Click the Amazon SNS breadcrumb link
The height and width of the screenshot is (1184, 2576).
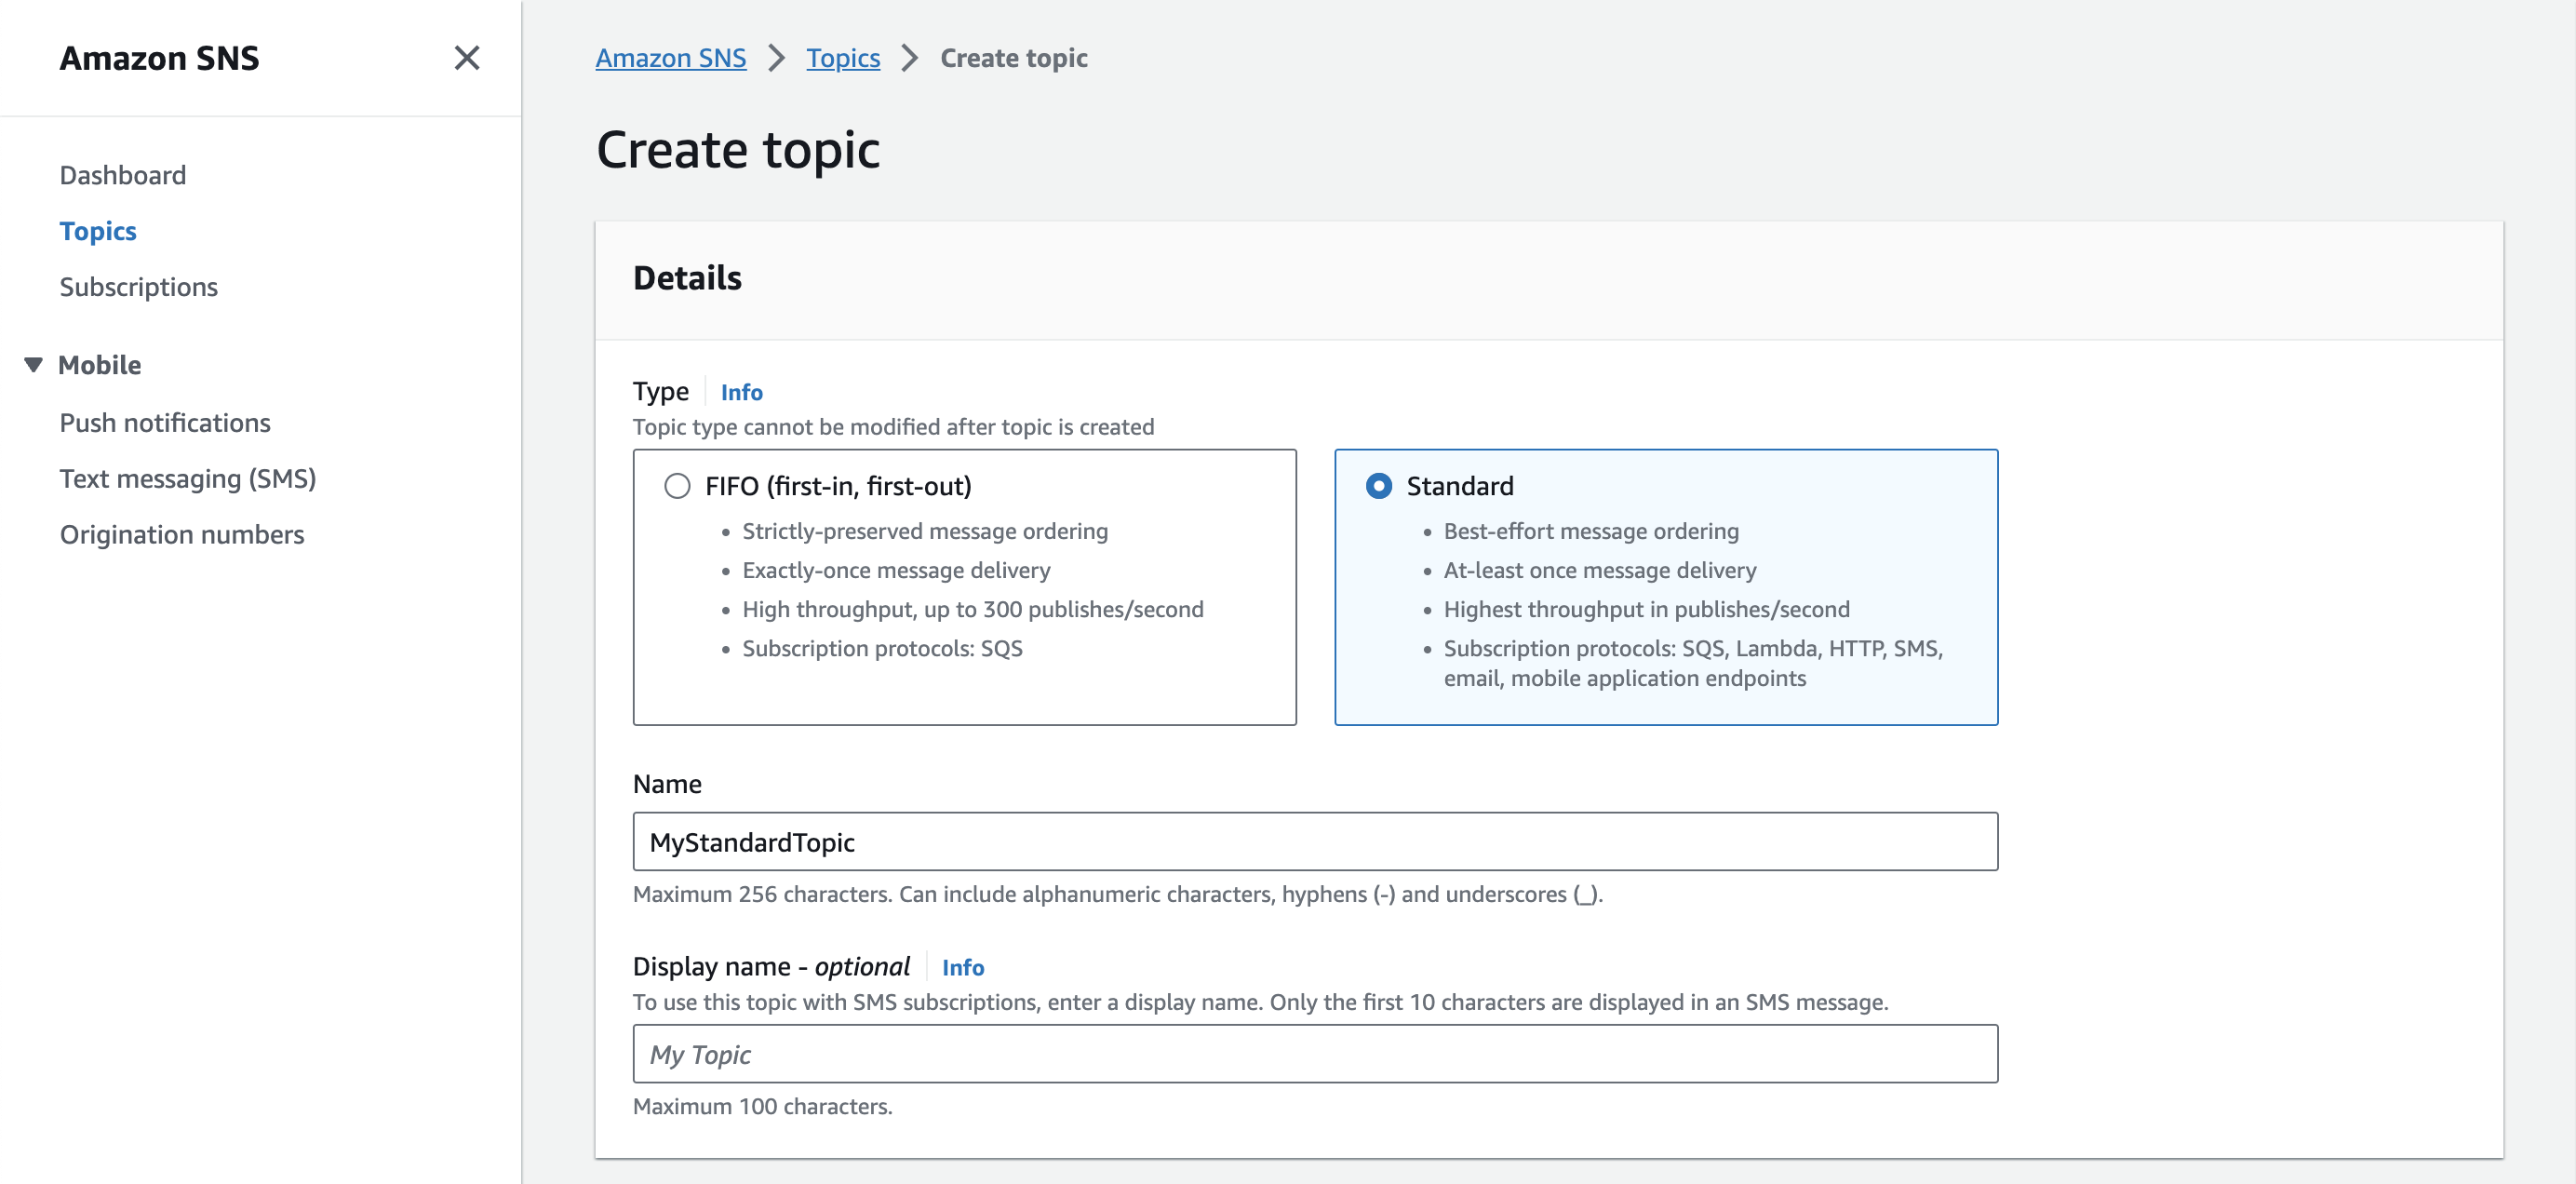pos(670,58)
